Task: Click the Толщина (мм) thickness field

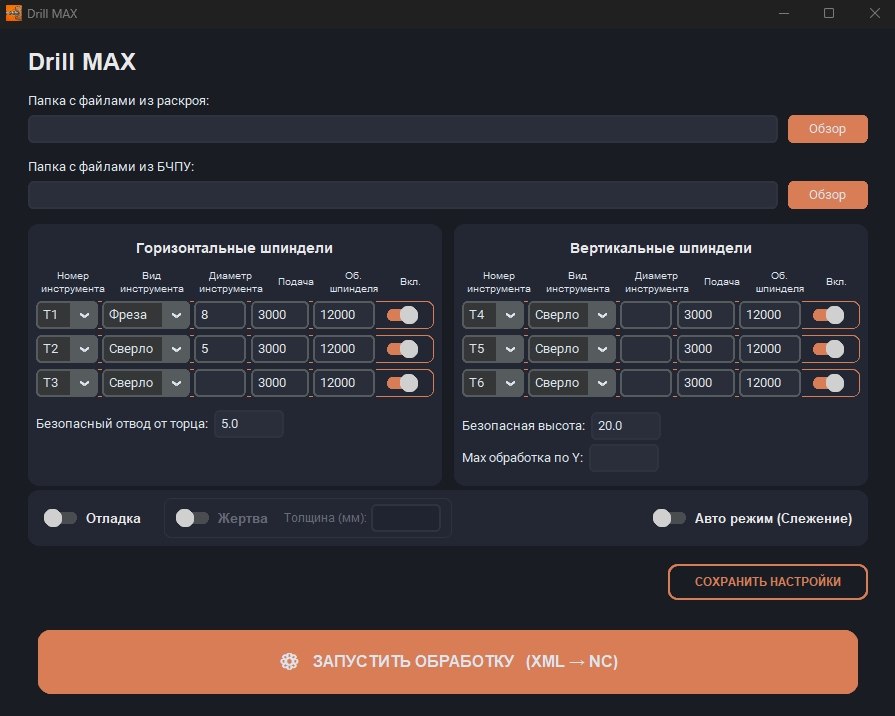Action: [x=406, y=518]
